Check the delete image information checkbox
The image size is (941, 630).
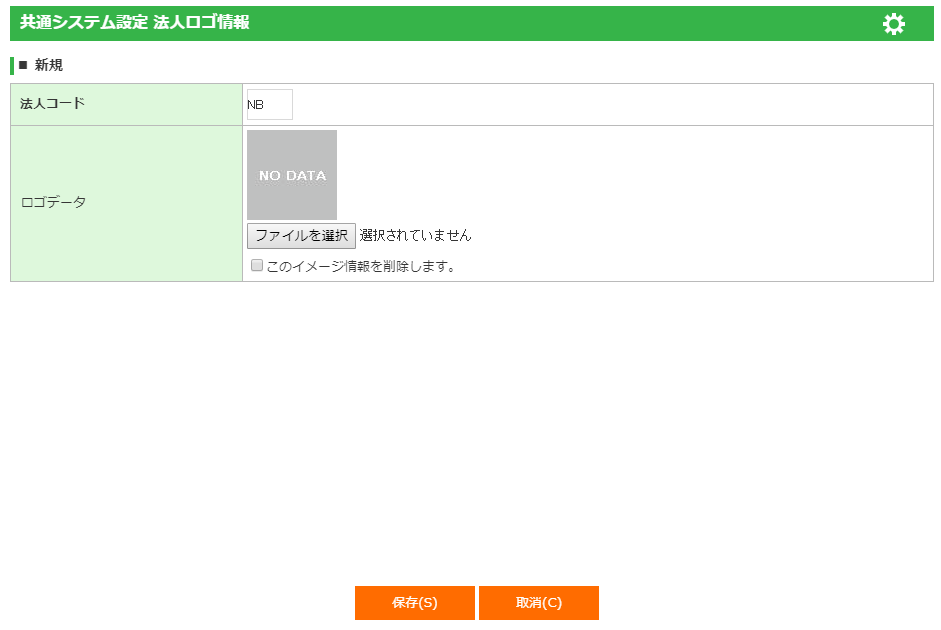tap(257, 266)
